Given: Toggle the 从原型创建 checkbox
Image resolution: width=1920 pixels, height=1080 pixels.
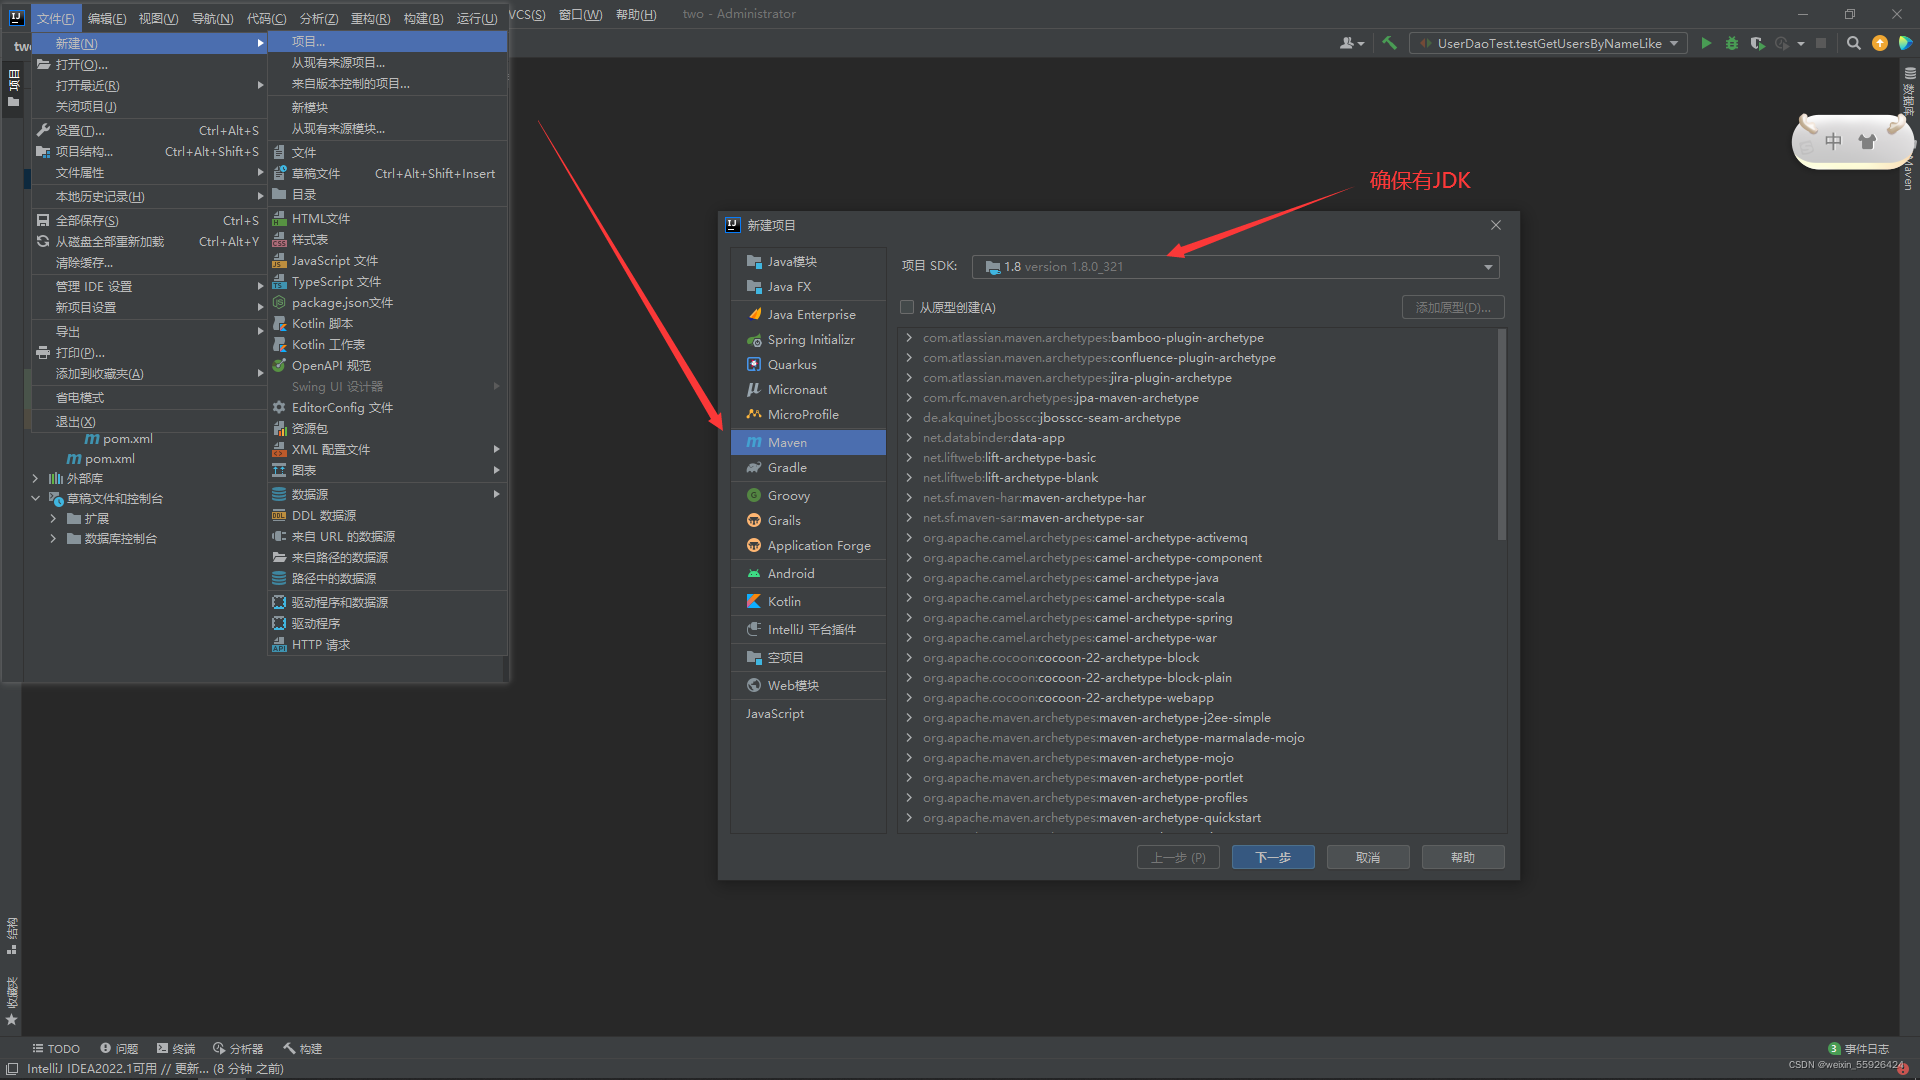Looking at the screenshot, I should click(907, 307).
